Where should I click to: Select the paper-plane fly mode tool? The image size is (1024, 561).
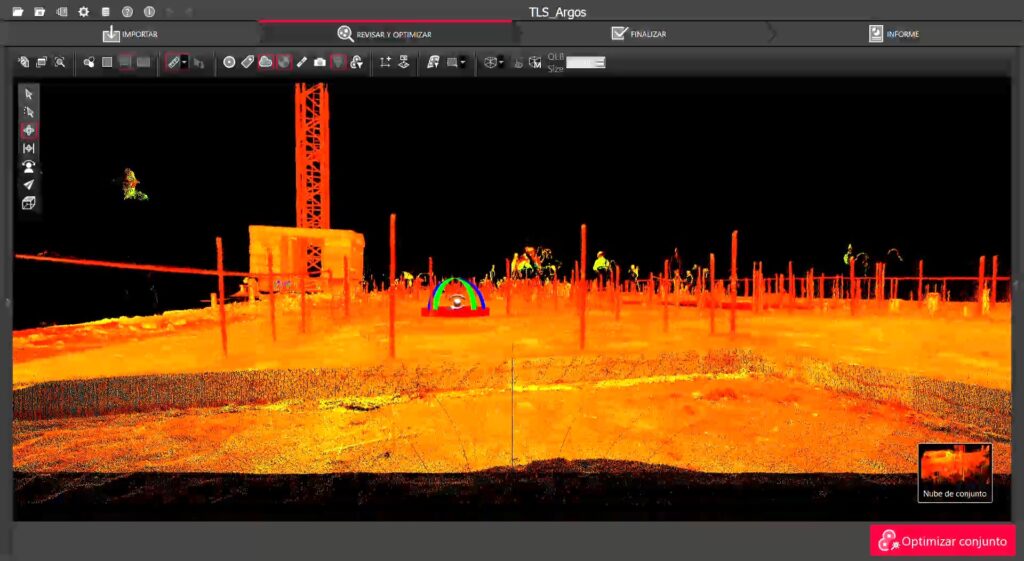click(x=29, y=184)
